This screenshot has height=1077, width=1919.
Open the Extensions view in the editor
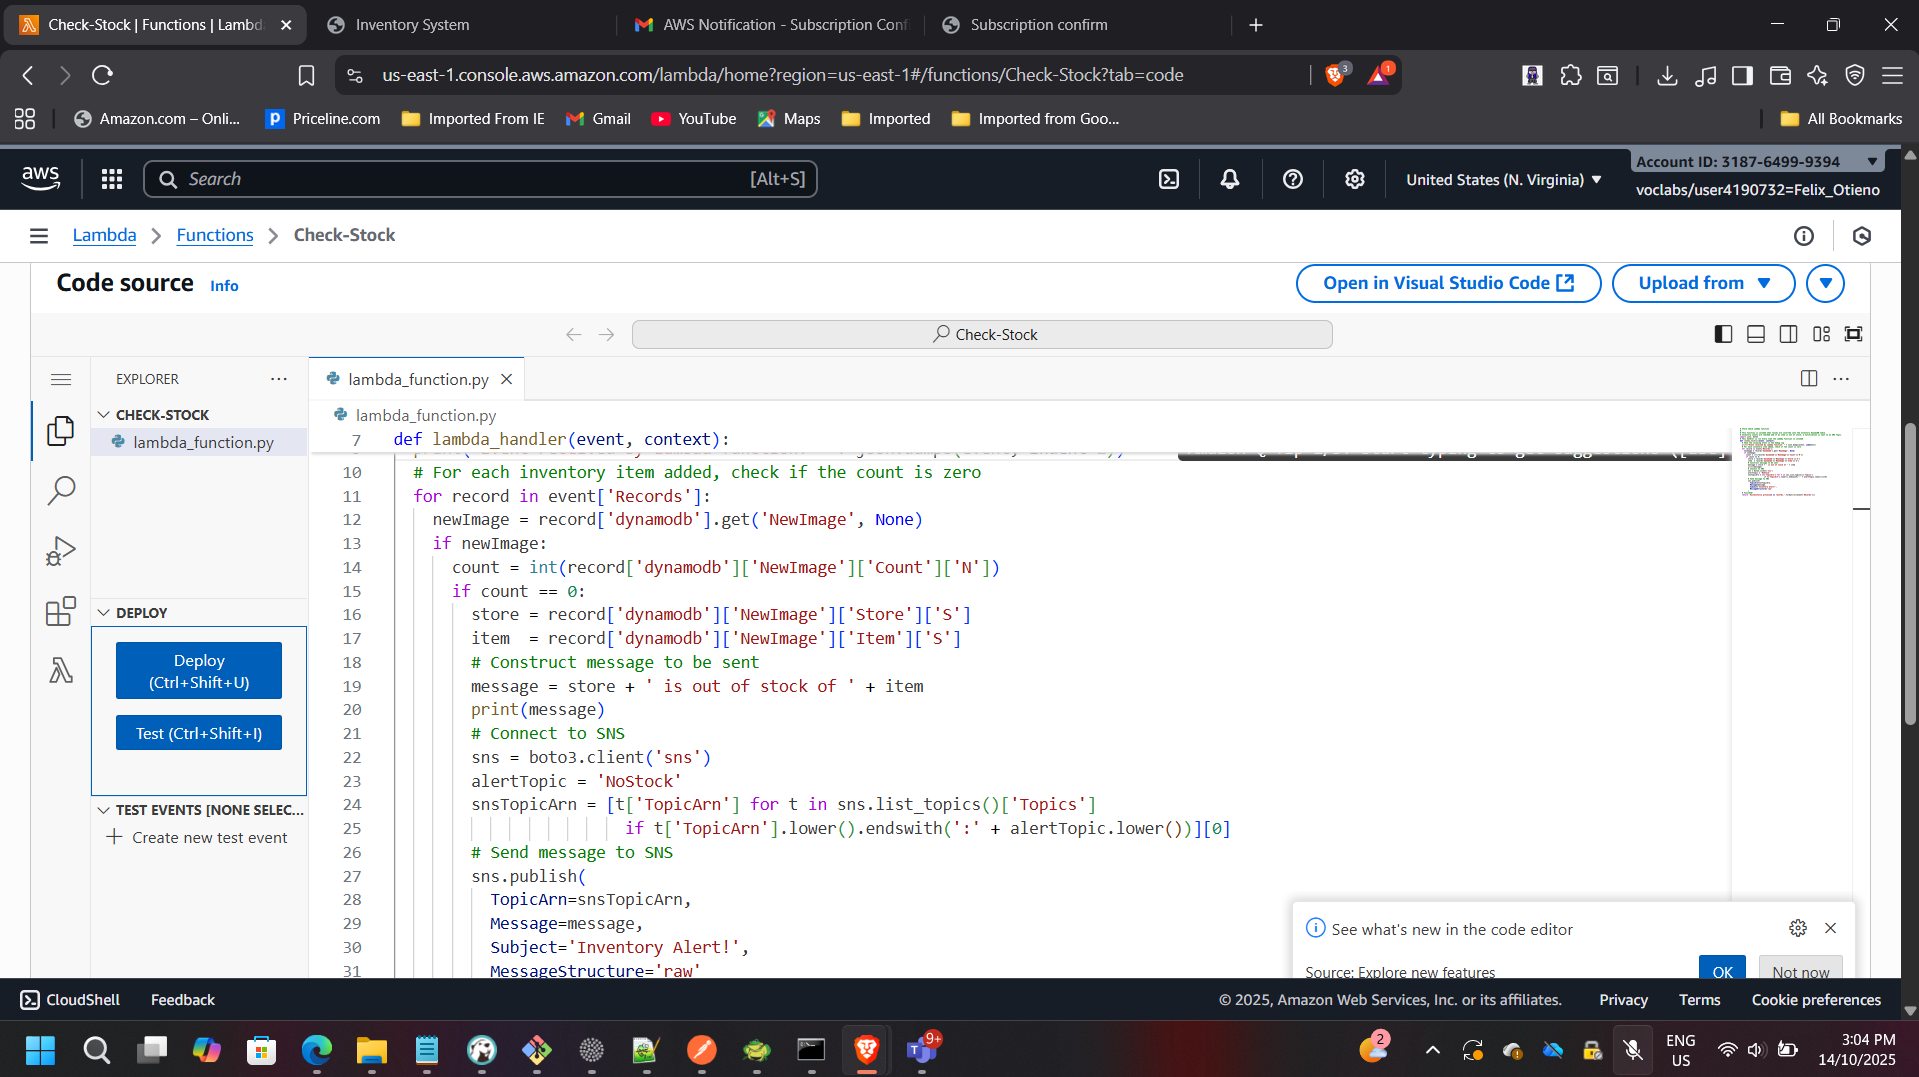tap(60, 610)
